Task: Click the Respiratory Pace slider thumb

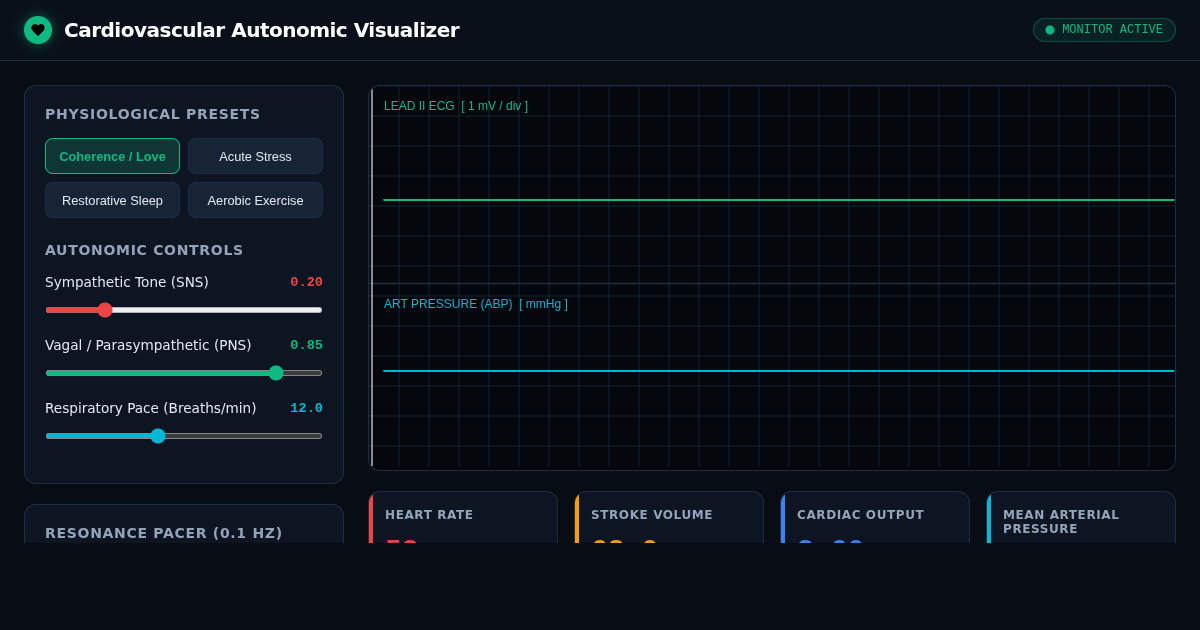Action: click(x=158, y=436)
